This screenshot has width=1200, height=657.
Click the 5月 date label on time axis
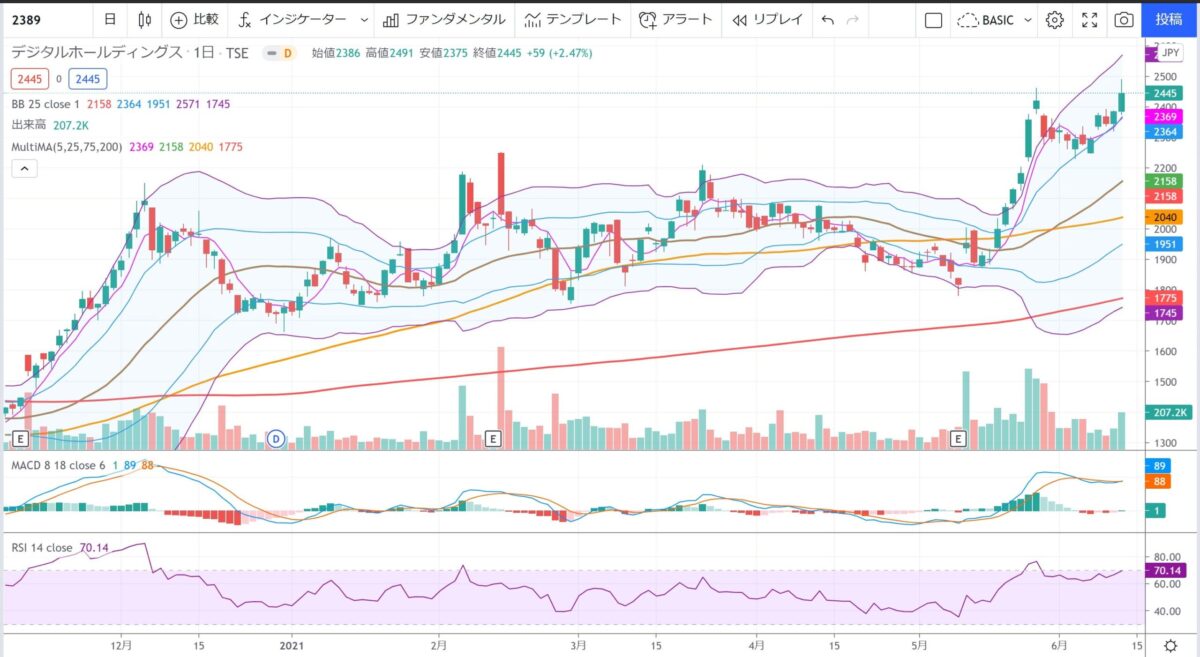920,646
